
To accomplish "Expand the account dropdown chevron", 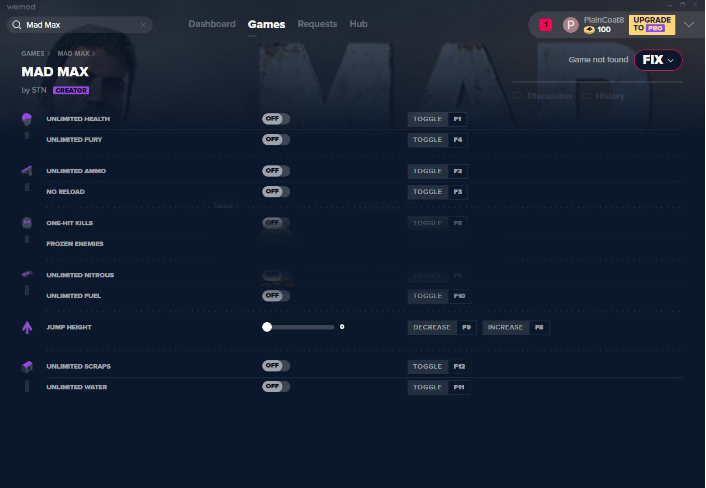I will (x=689, y=24).
